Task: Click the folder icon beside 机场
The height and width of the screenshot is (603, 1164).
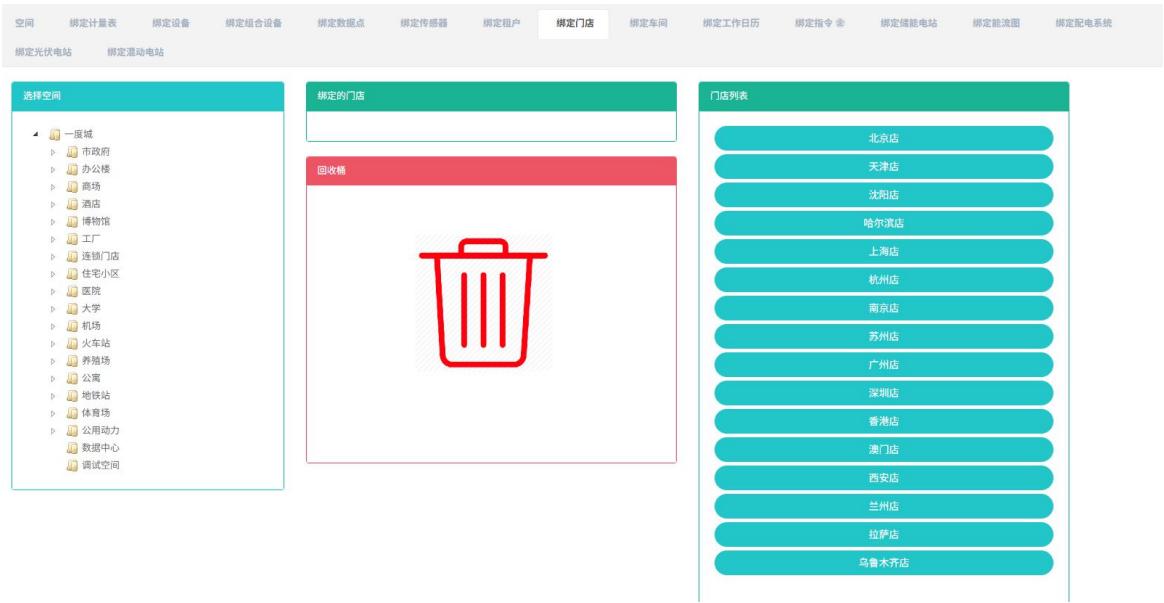Action: coord(72,326)
